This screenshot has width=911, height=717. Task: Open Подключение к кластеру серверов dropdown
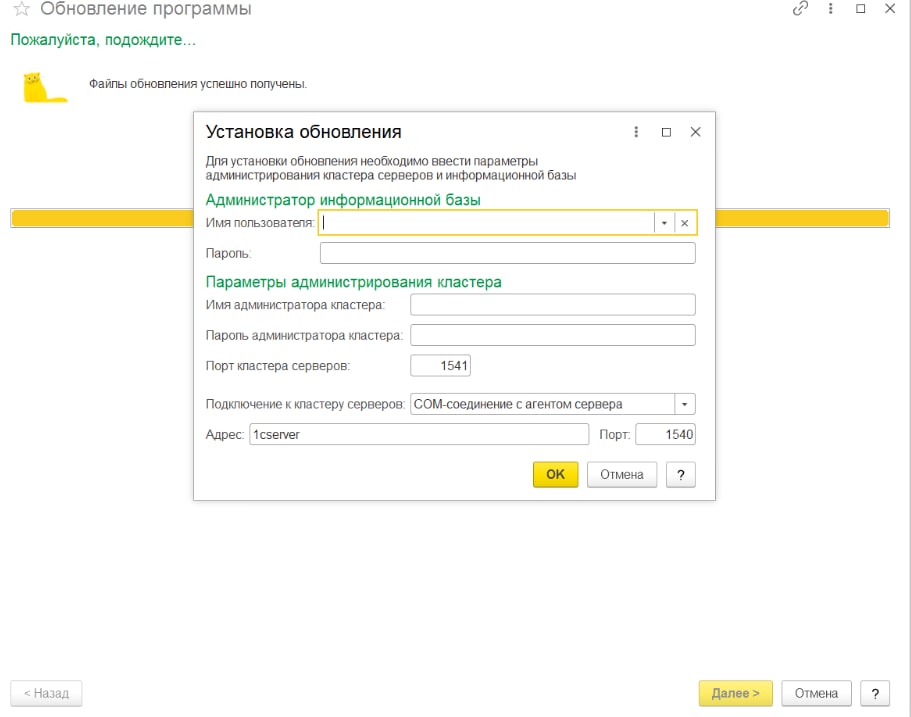click(x=684, y=404)
